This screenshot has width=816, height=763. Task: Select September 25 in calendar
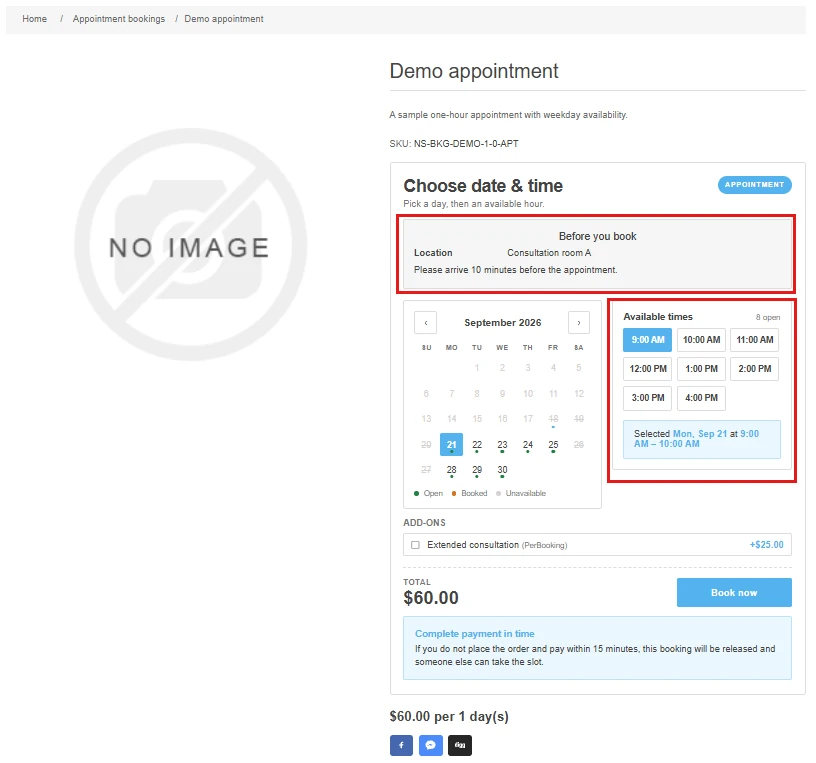click(553, 444)
